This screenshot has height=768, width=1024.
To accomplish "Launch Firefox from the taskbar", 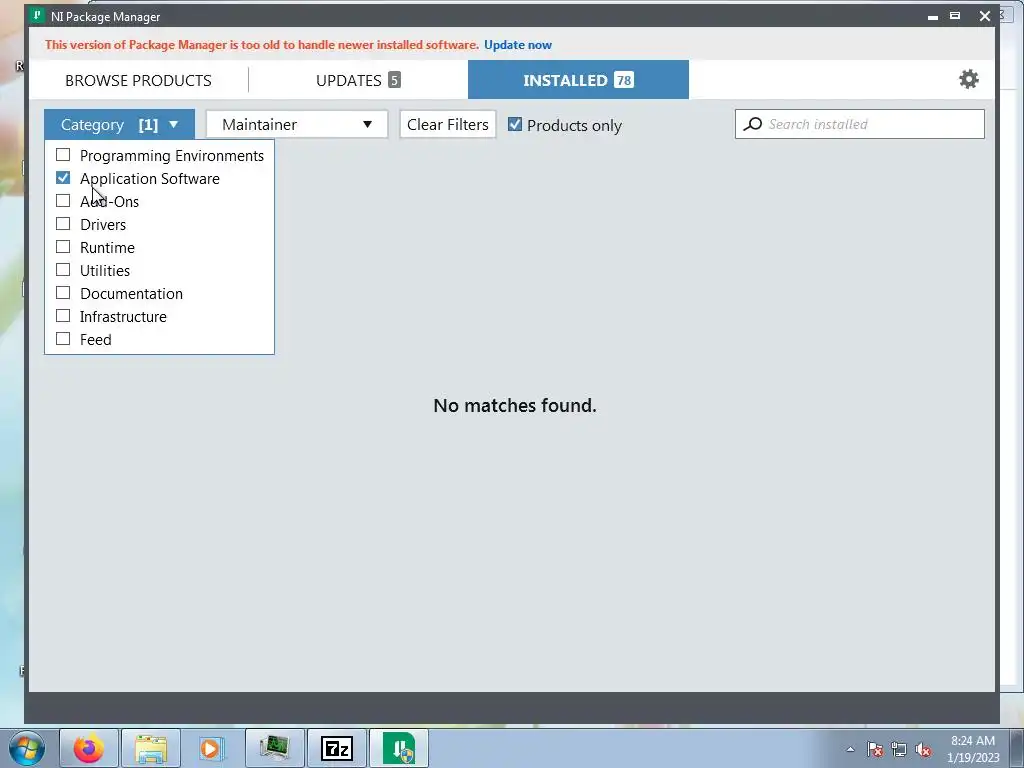I will click(x=89, y=748).
